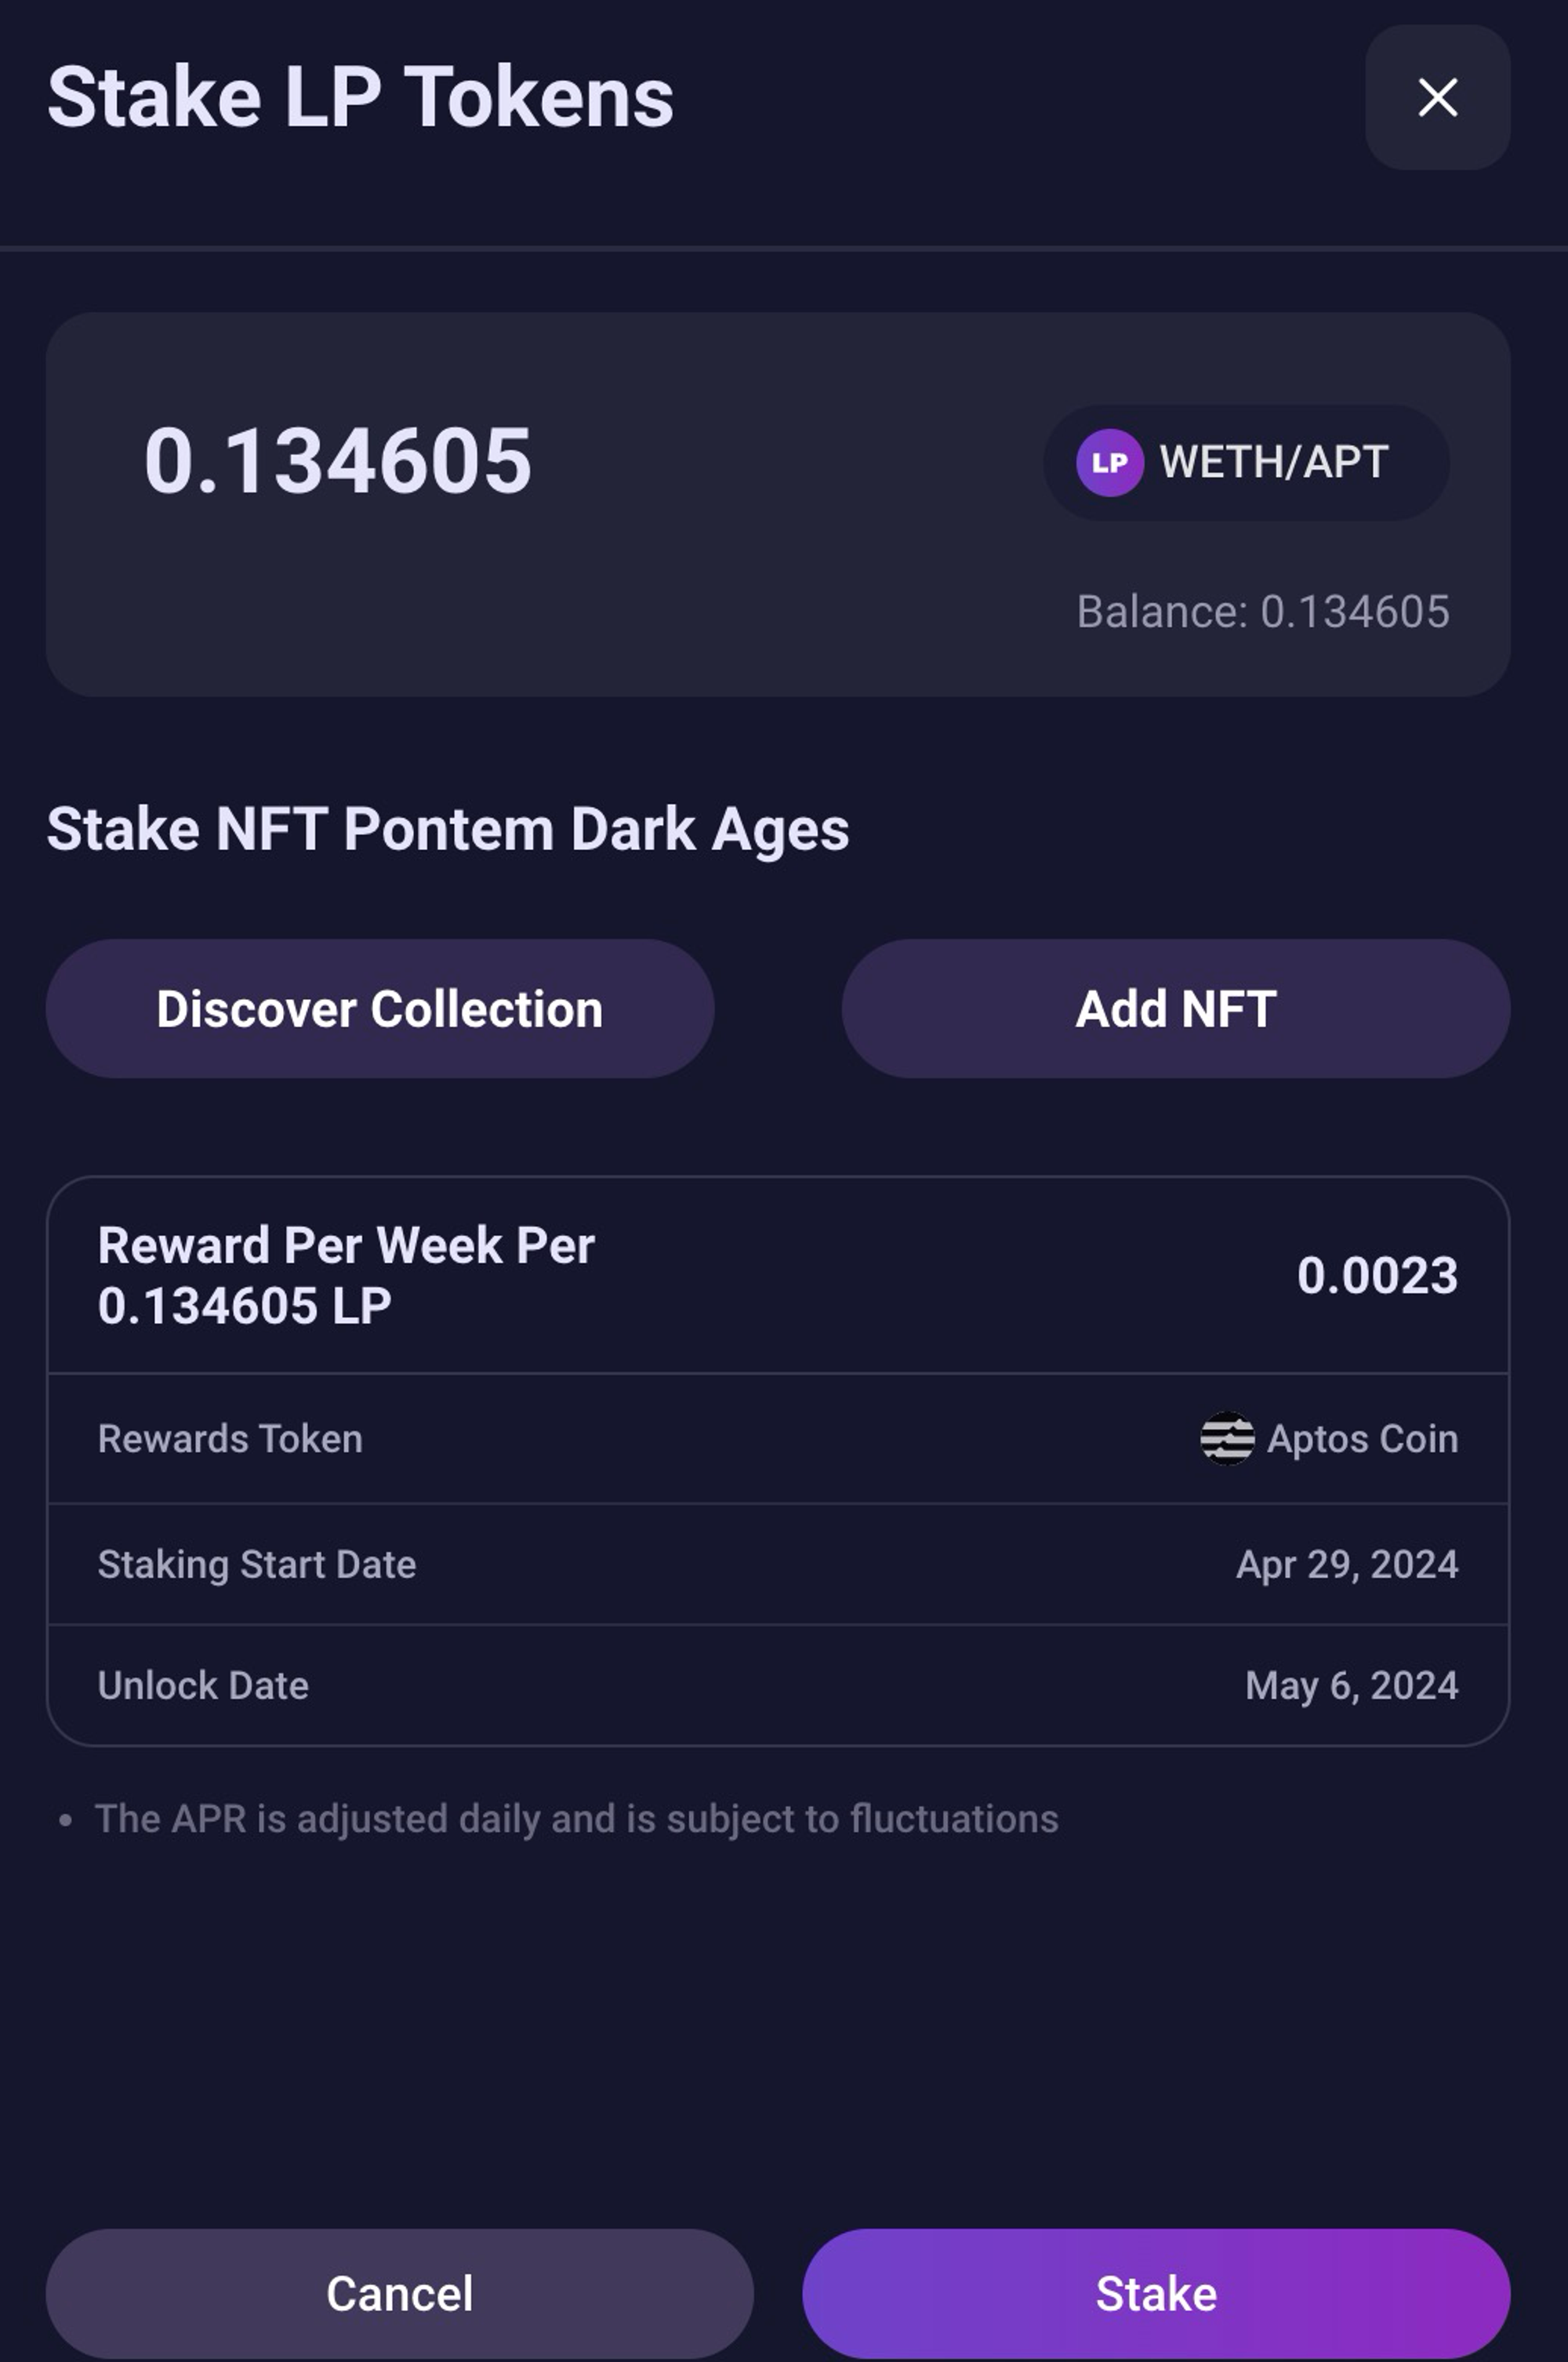Focus the 0.134605 stake amount field
The image size is (1568, 2362).
(x=338, y=461)
